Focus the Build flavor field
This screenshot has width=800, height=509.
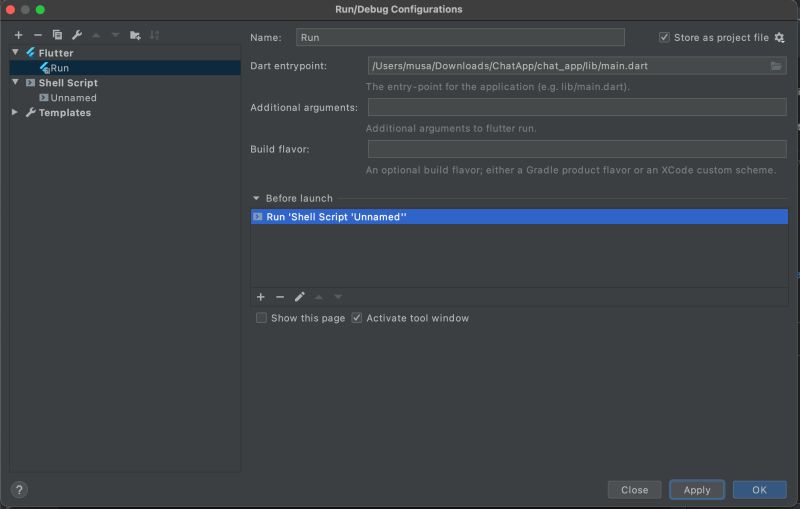(x=577, y=149)
